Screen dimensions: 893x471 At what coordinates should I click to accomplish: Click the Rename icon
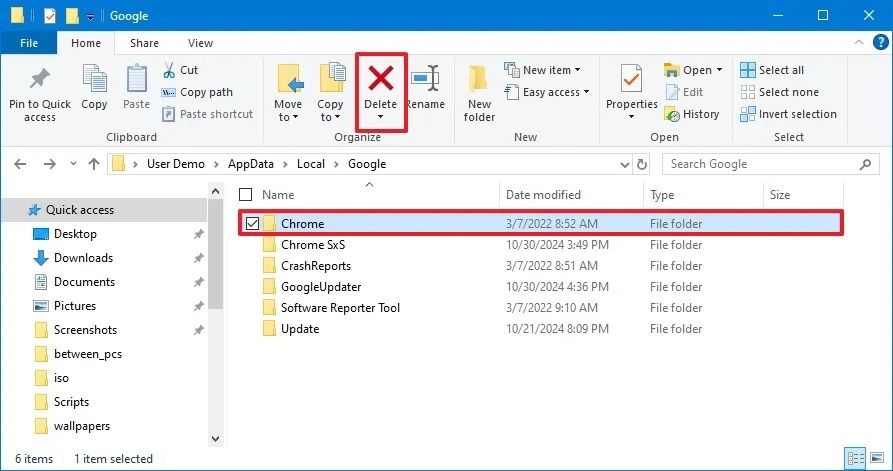coord(425,79)
